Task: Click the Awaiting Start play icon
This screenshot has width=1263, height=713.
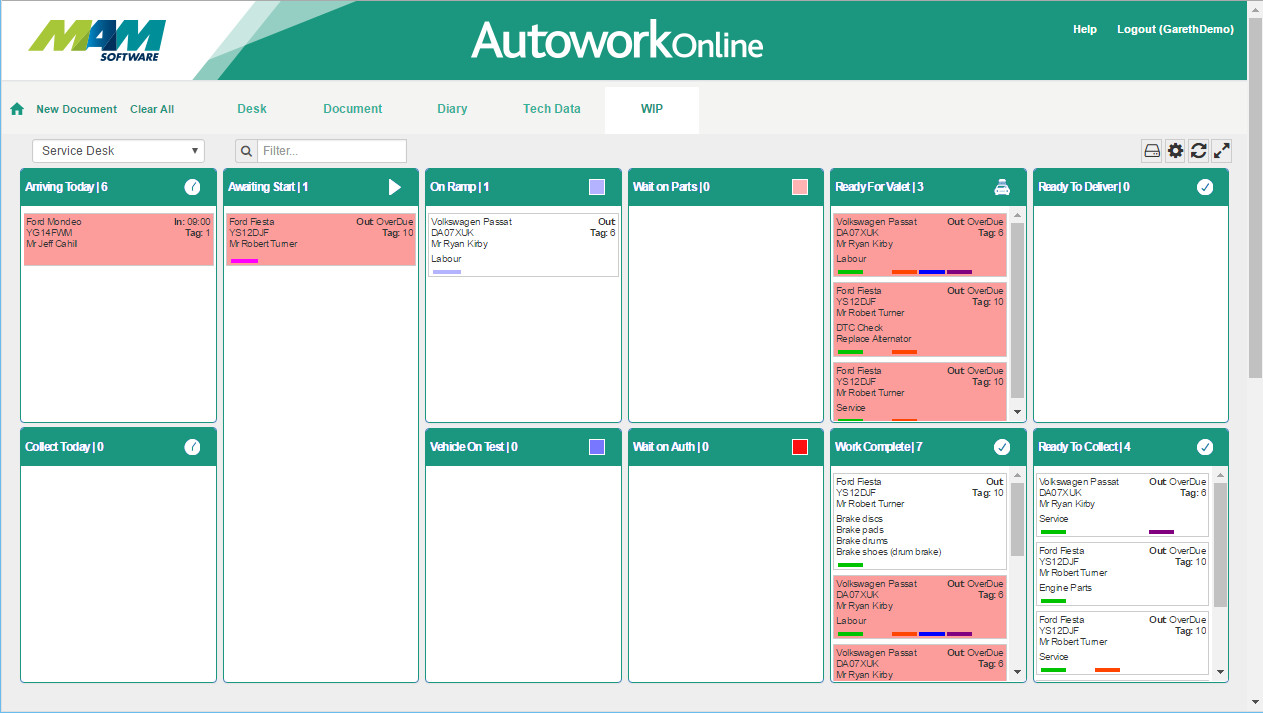Action: (394, 187)
